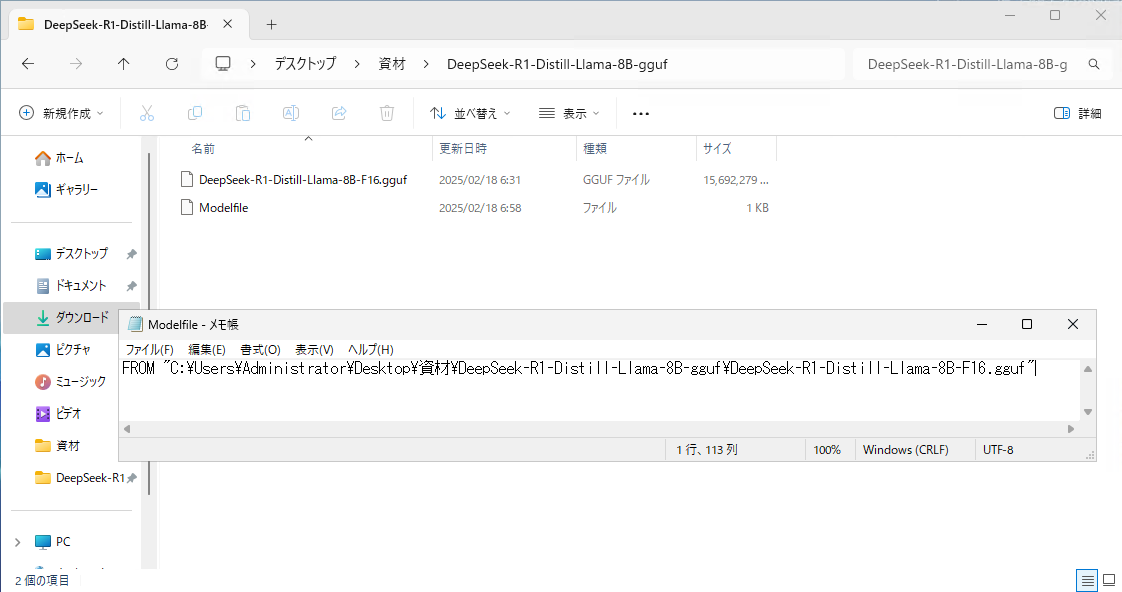1122x592 pixels.
Task: Click the Notepad text area with the FROM line
Action: coord(600,390)
